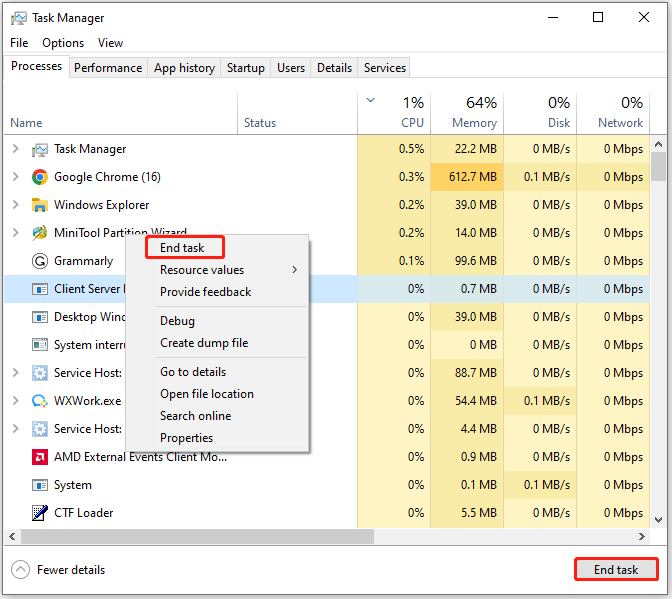Screen dimensions: 672x599
Task: Click the Desktop Window Manager icon
Action: 40,317
